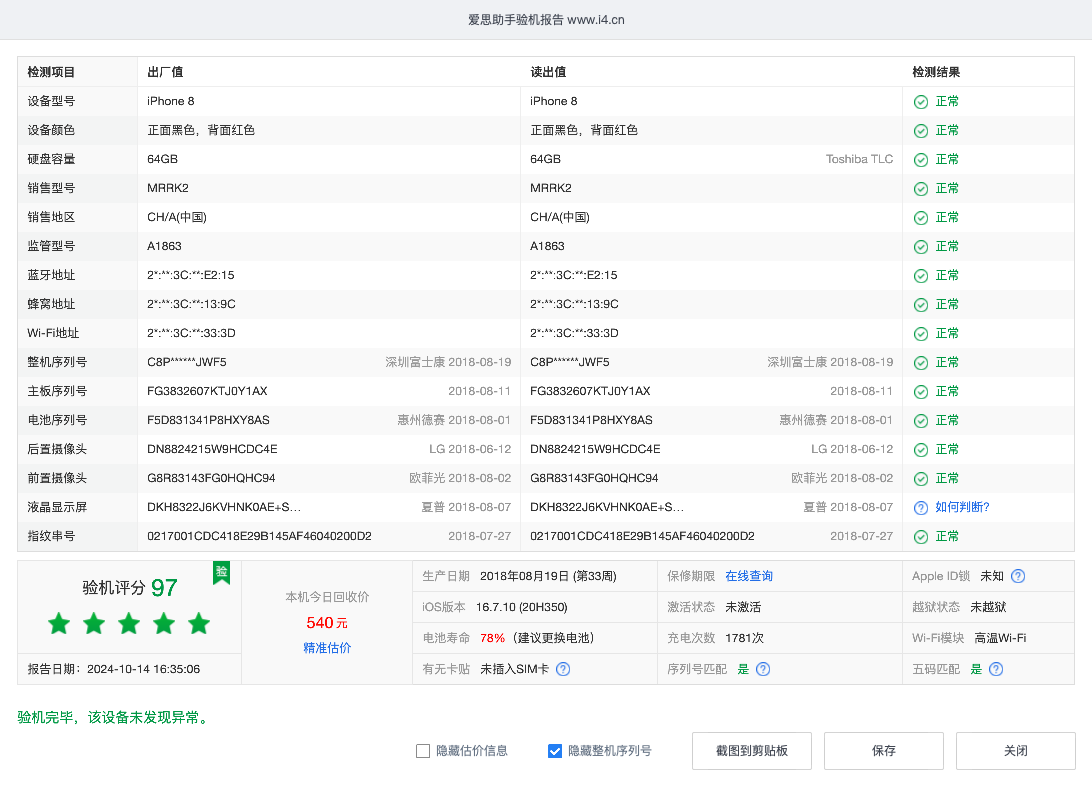1092x786 pixels.
Task: Click the factory 主板序列号 FG3832607KTJ0Y1AX value
Action: (207, 392)
